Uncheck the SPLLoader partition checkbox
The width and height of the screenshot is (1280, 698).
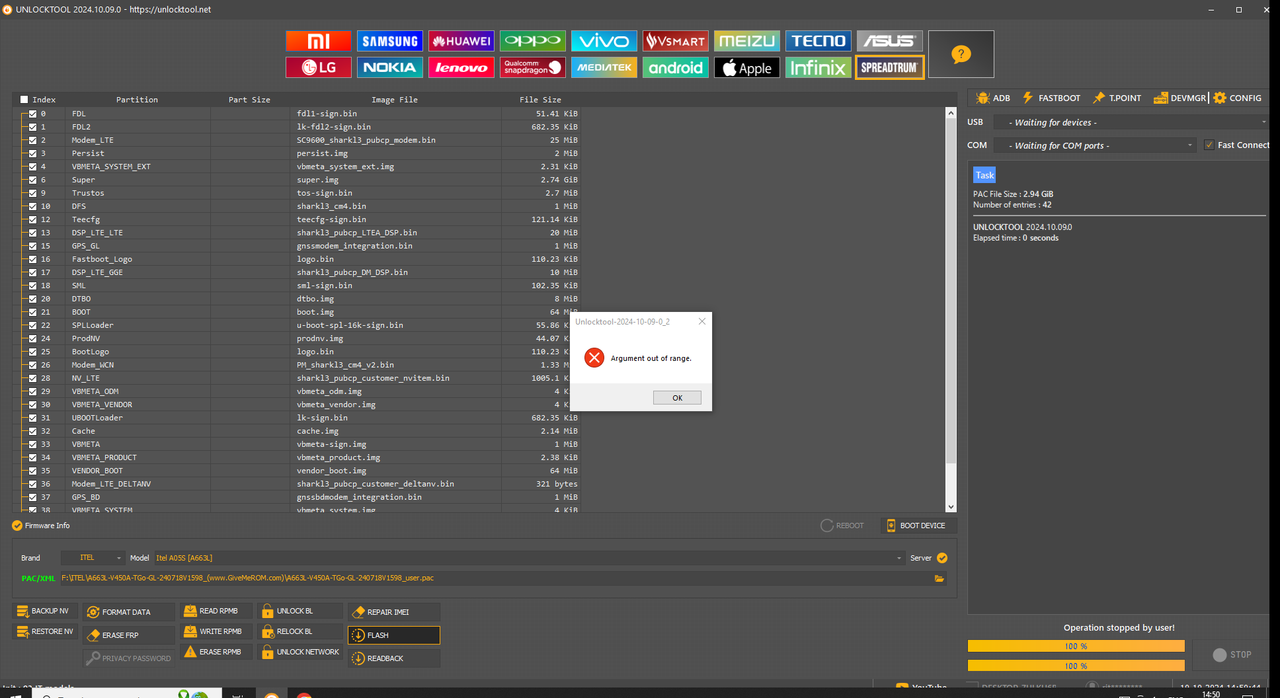click(33, 325)
